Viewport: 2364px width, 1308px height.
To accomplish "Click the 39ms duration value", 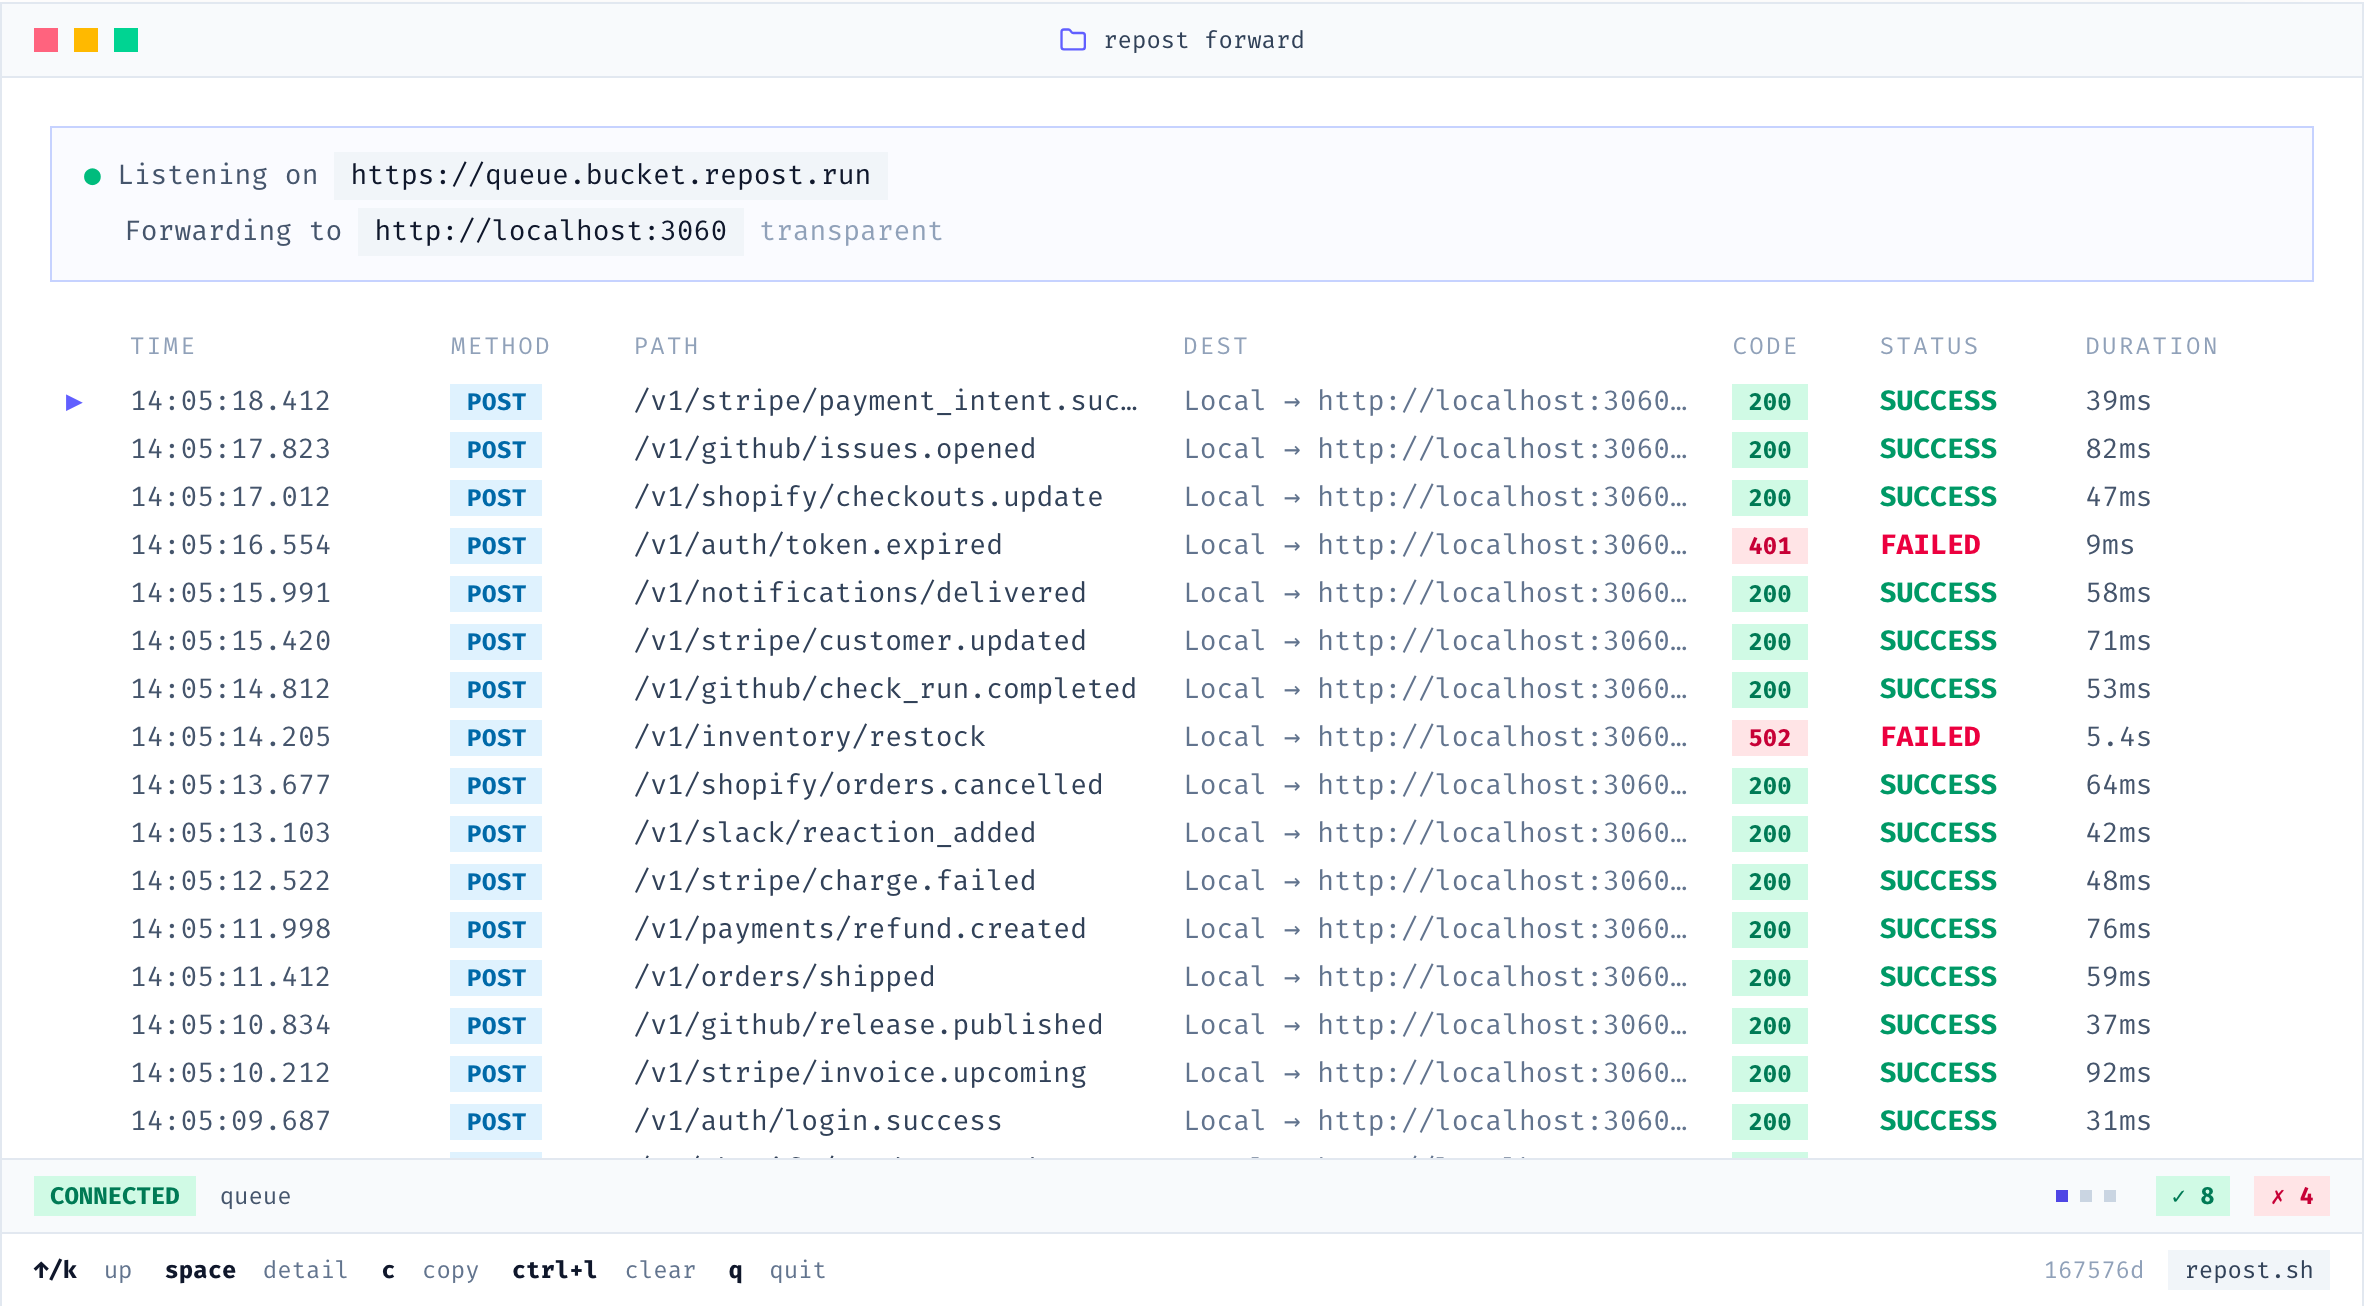I will tap(2118, 401).
